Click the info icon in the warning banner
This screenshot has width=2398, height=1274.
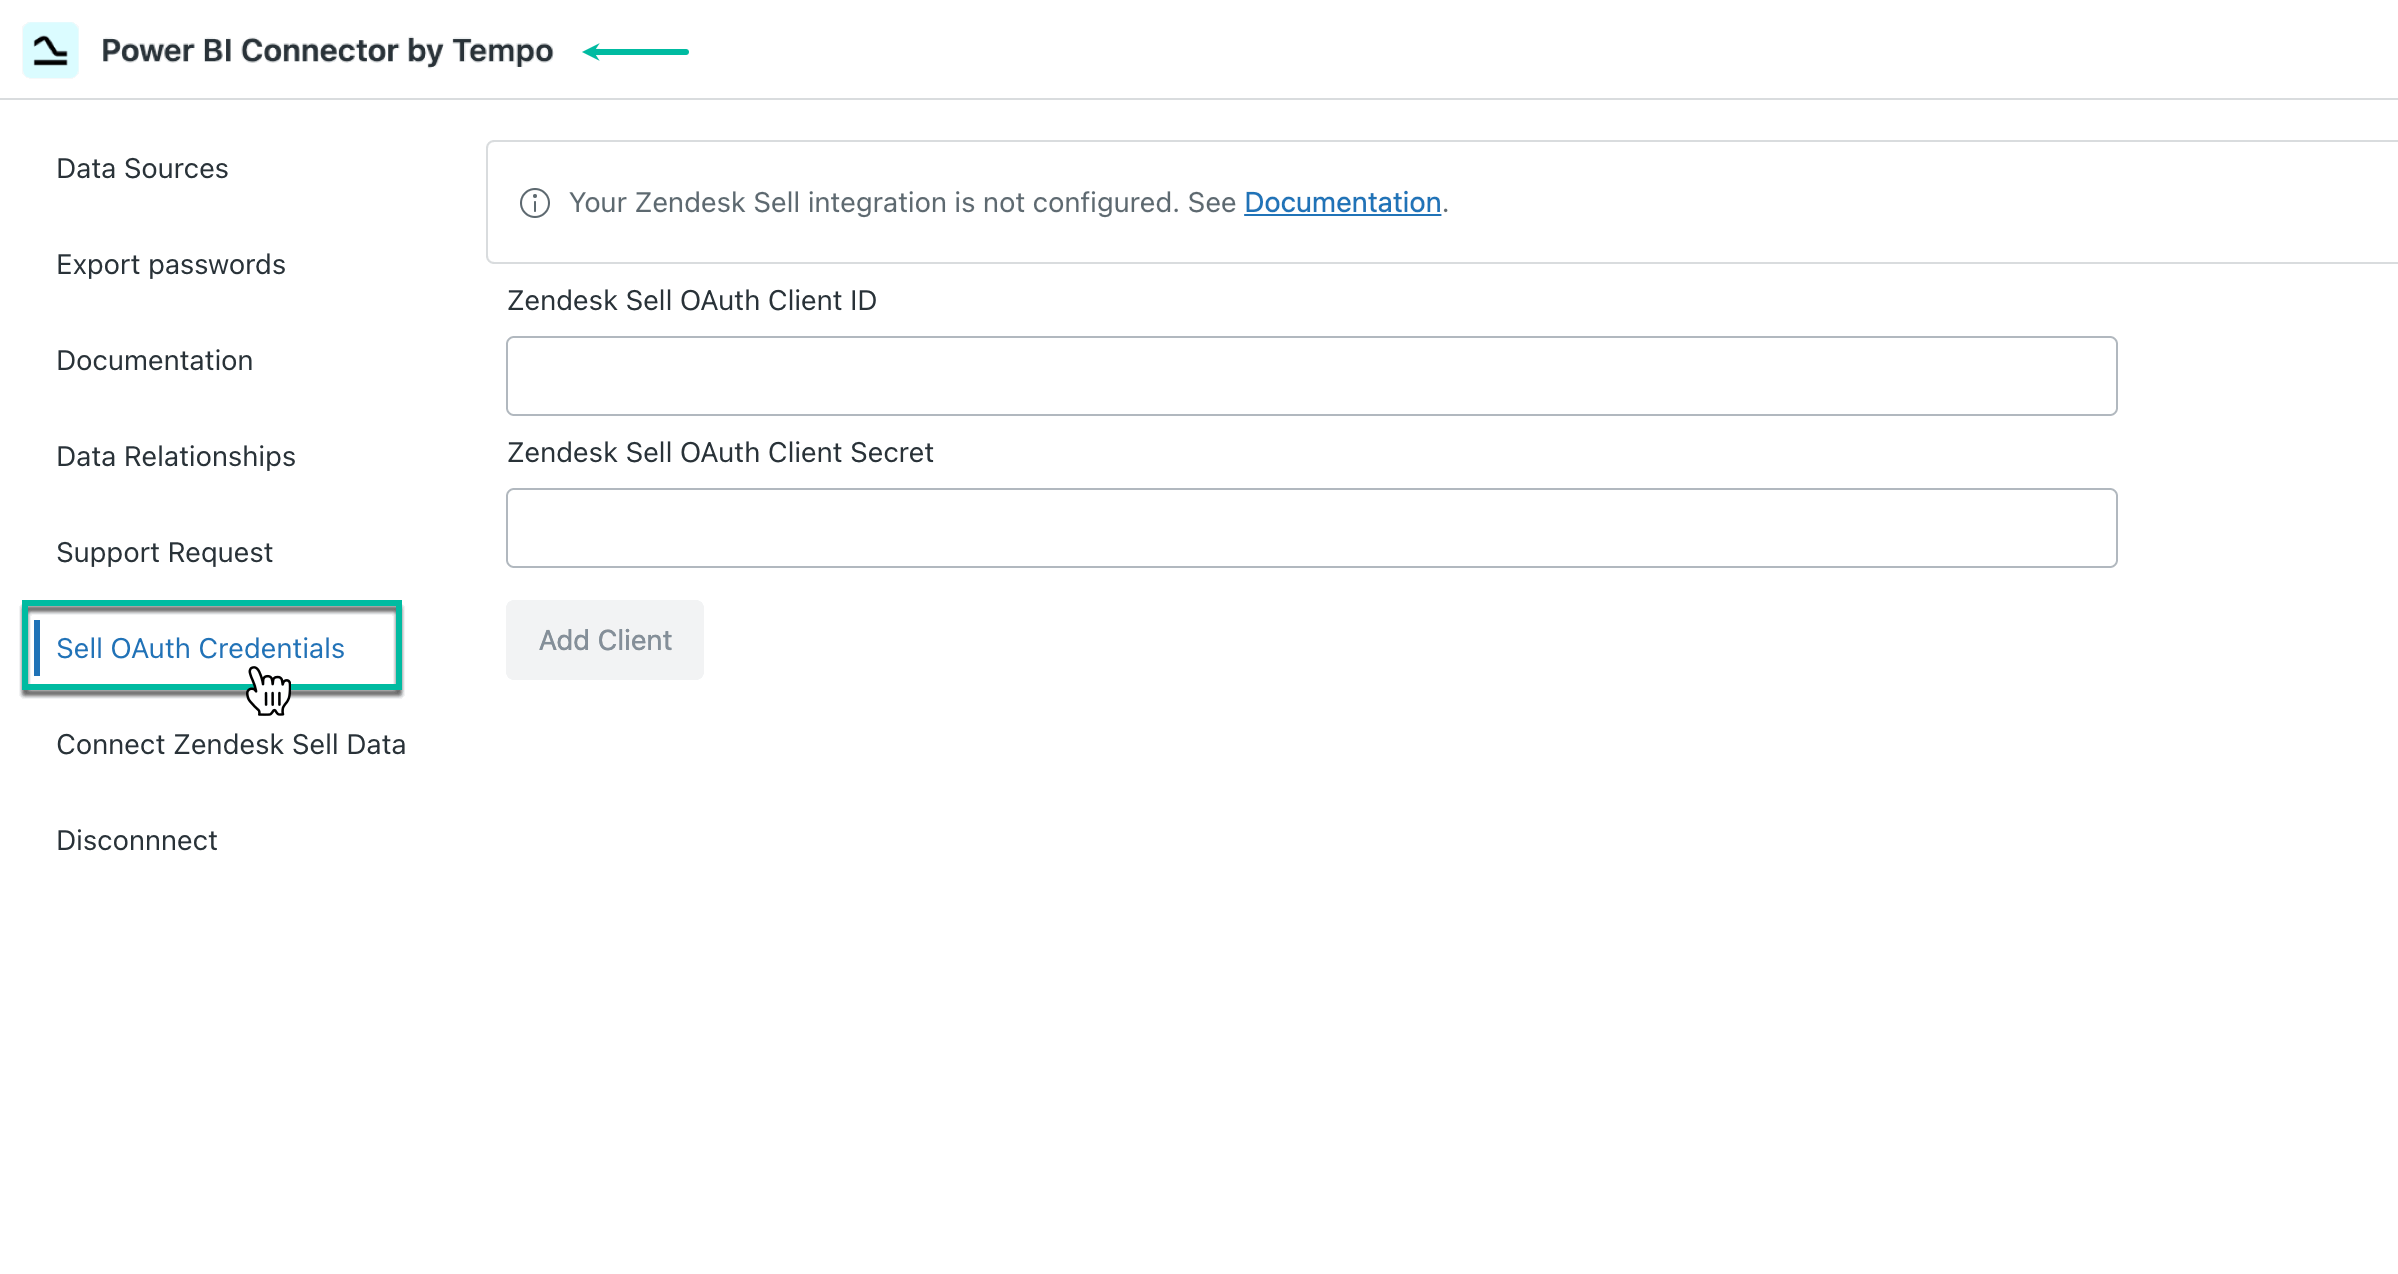pos(535,202)
